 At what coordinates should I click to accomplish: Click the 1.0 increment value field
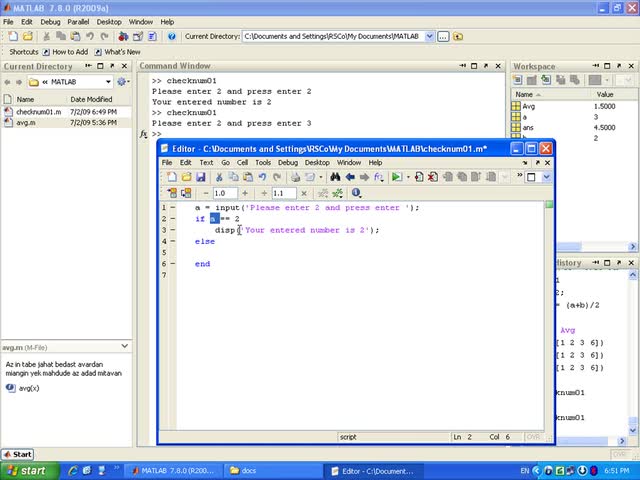[x=225, y=193]
